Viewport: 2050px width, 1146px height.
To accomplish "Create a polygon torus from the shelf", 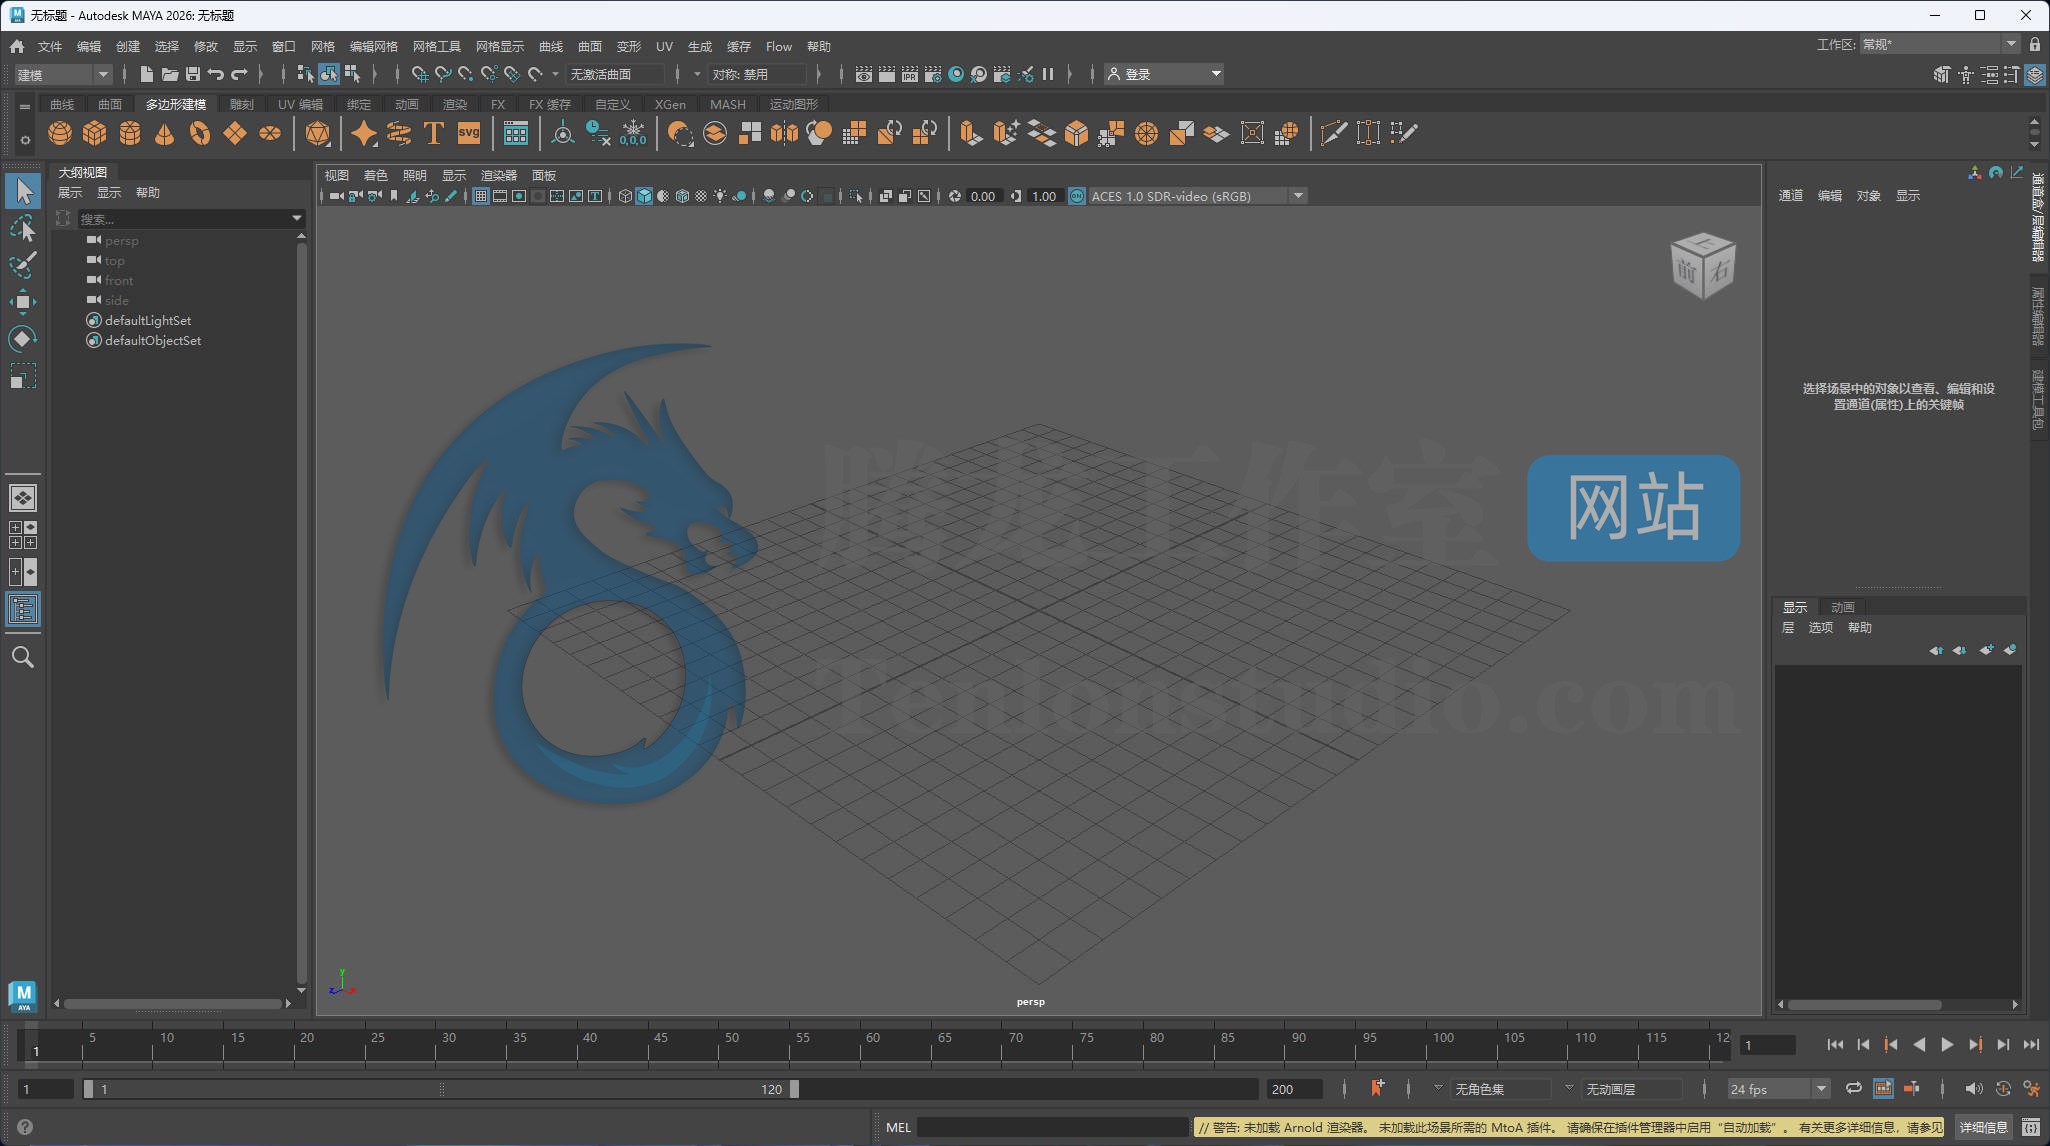I will (x=200, y=133).
